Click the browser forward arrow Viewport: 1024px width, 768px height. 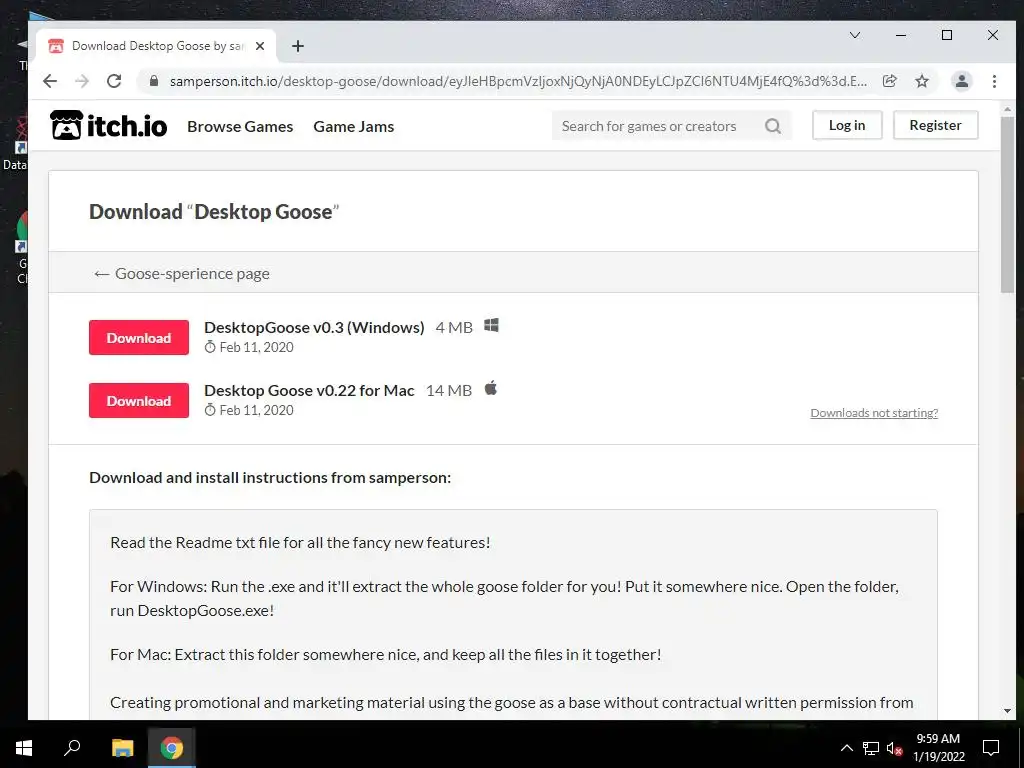click(x=82, y=81)
